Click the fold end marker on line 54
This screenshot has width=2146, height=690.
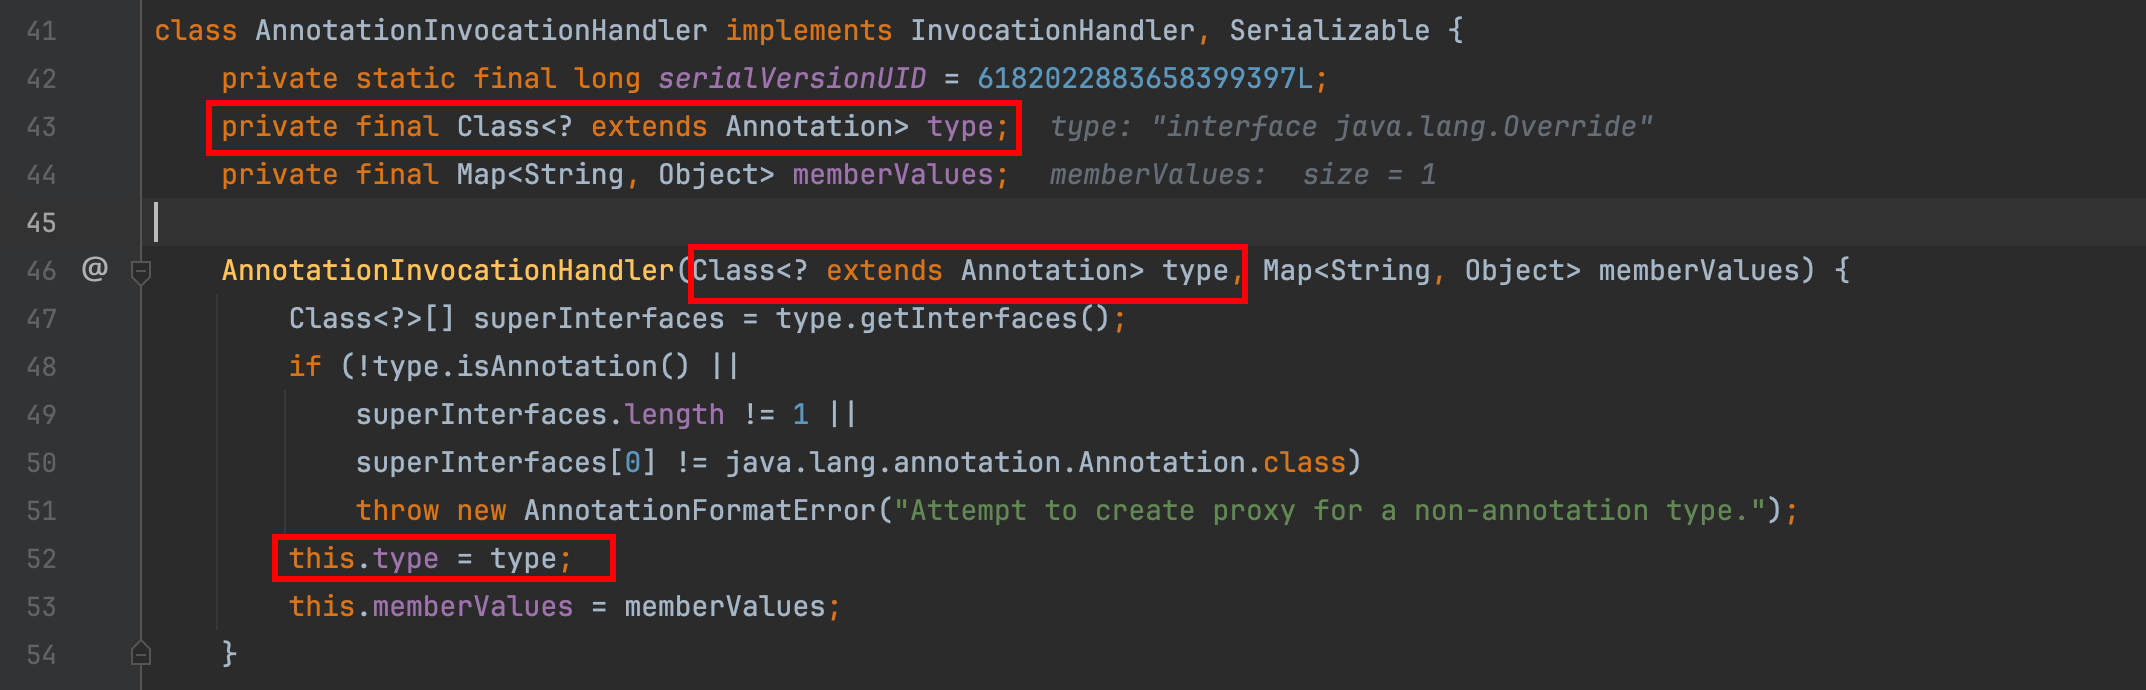click(141, 654)
